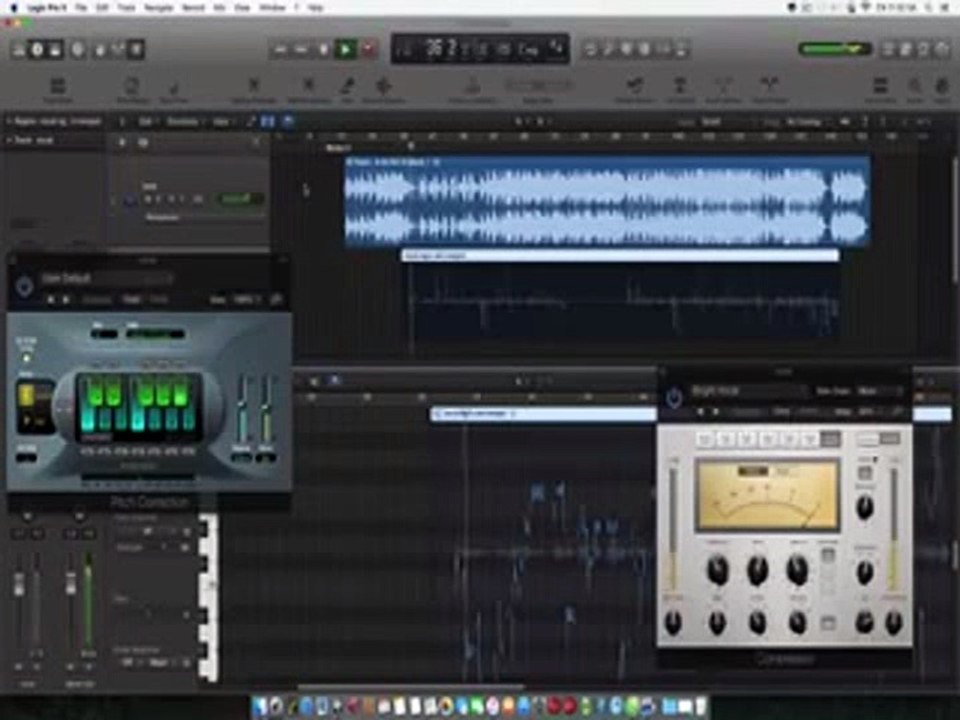
Task: Collapse the Region inspector disclosure triangle
Action: [9, 122]
